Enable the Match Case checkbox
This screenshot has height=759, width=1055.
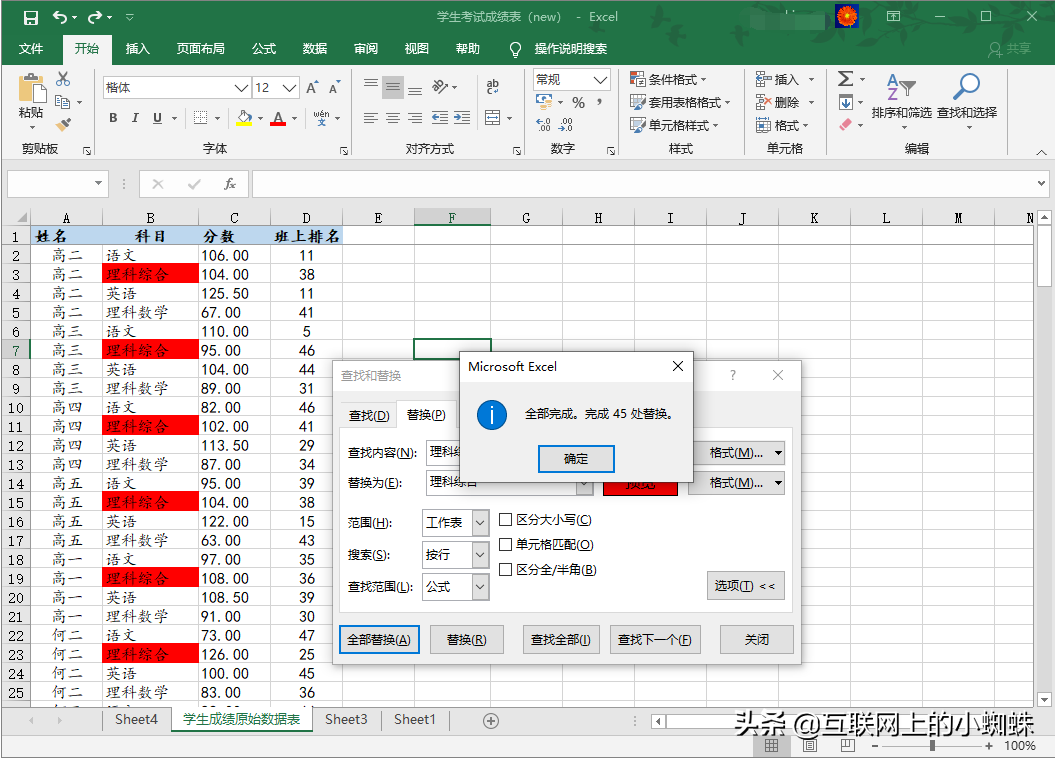tap(505, 519)
